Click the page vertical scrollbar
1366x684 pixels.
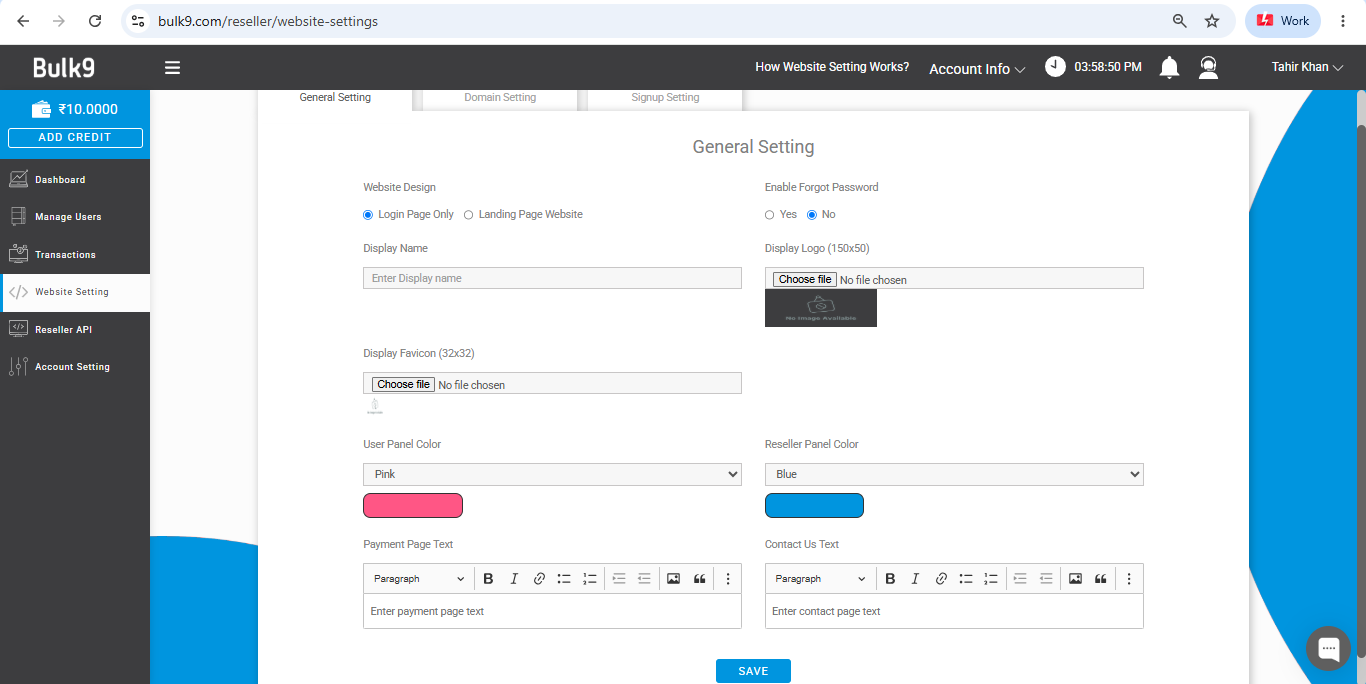click(1361, 391)
